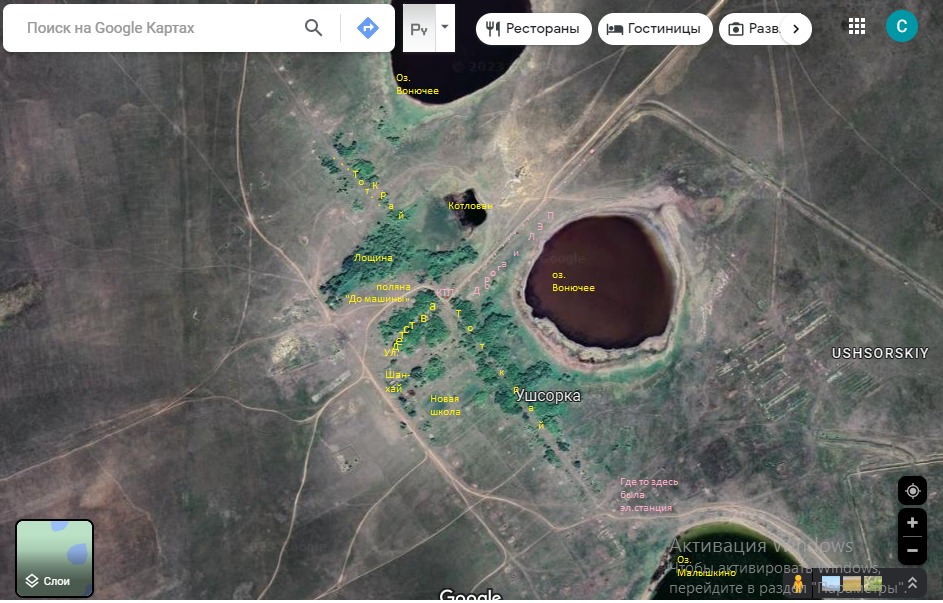Screen dimensions: 943x603
Task: Show my current location on map
Action: 912,491
